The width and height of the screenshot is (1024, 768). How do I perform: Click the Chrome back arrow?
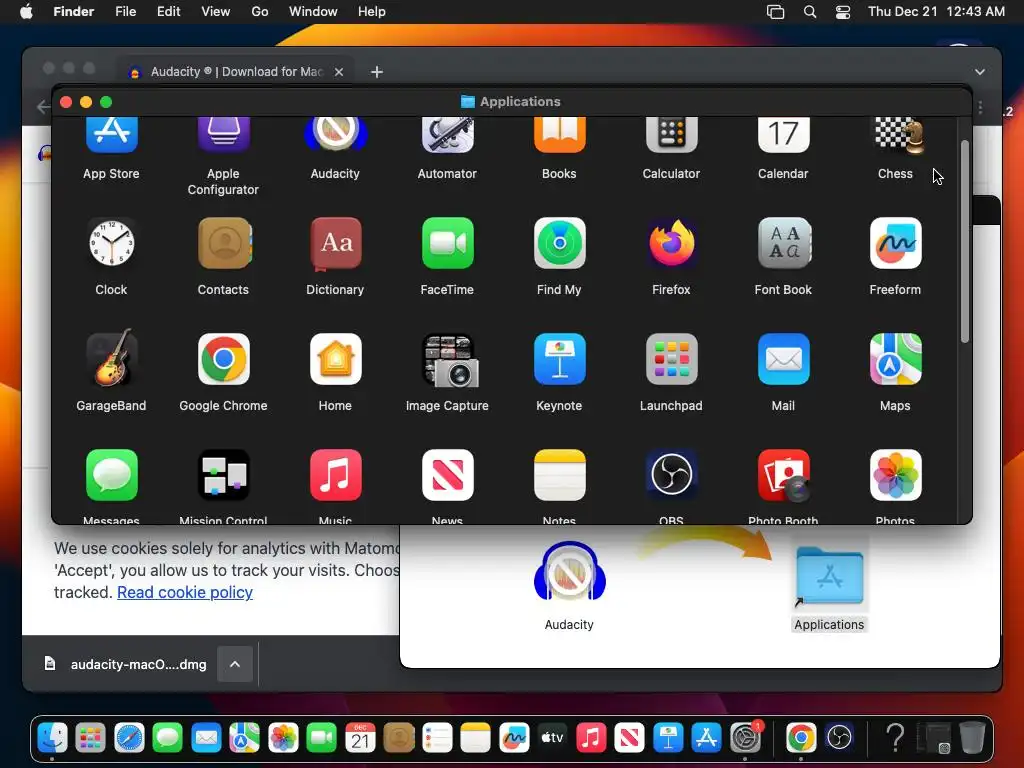(x=43, y=106)
